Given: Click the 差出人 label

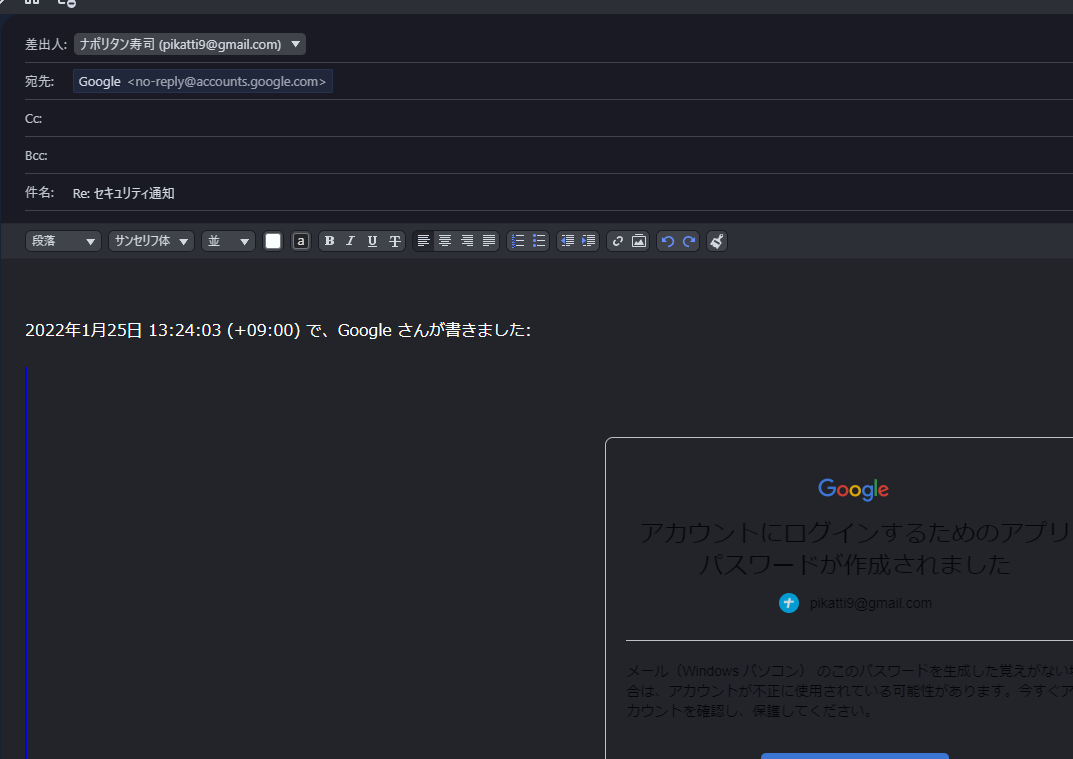Looking at the screenshot, I should point(46,44).
